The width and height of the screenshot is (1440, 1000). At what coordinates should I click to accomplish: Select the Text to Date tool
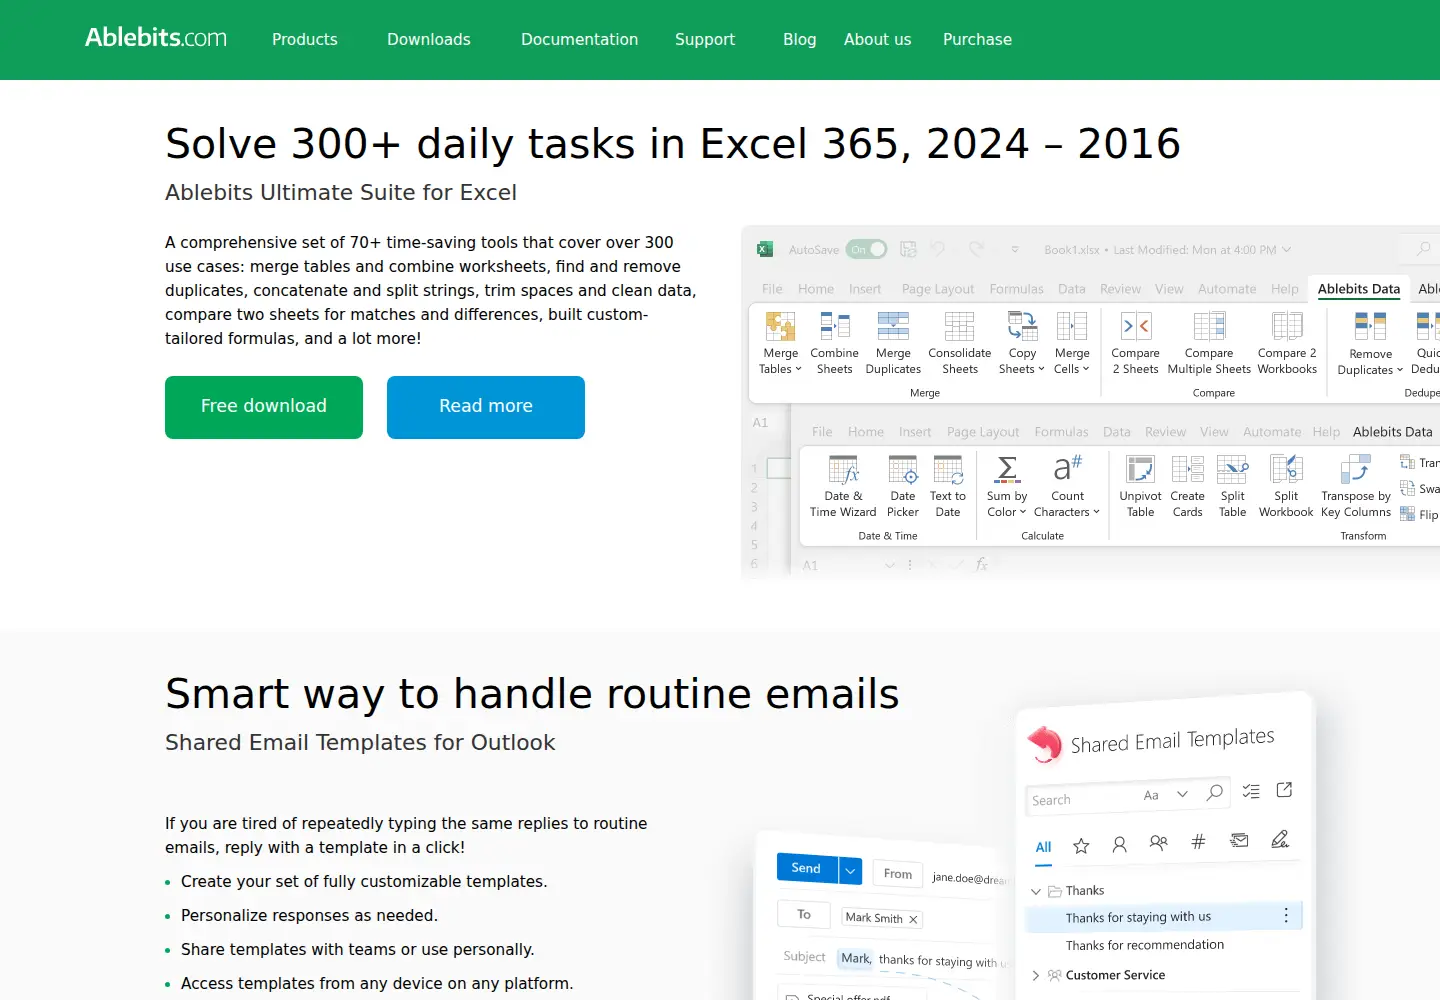[x=948, y=486]
